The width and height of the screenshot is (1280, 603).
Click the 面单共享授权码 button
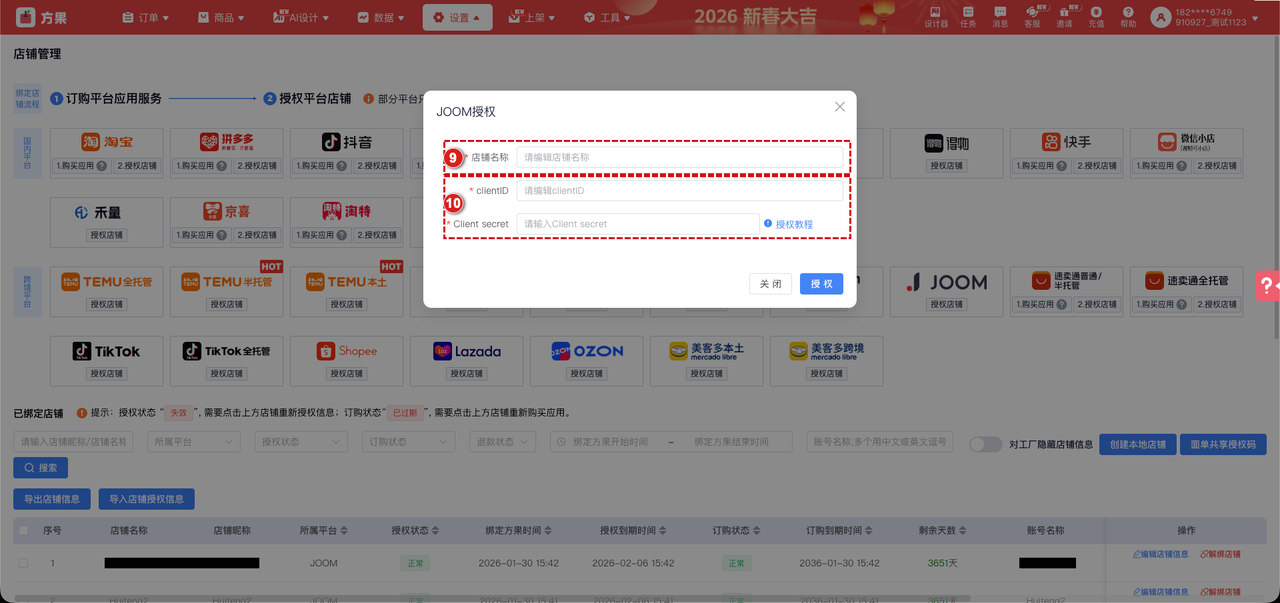click(1223, 444)
